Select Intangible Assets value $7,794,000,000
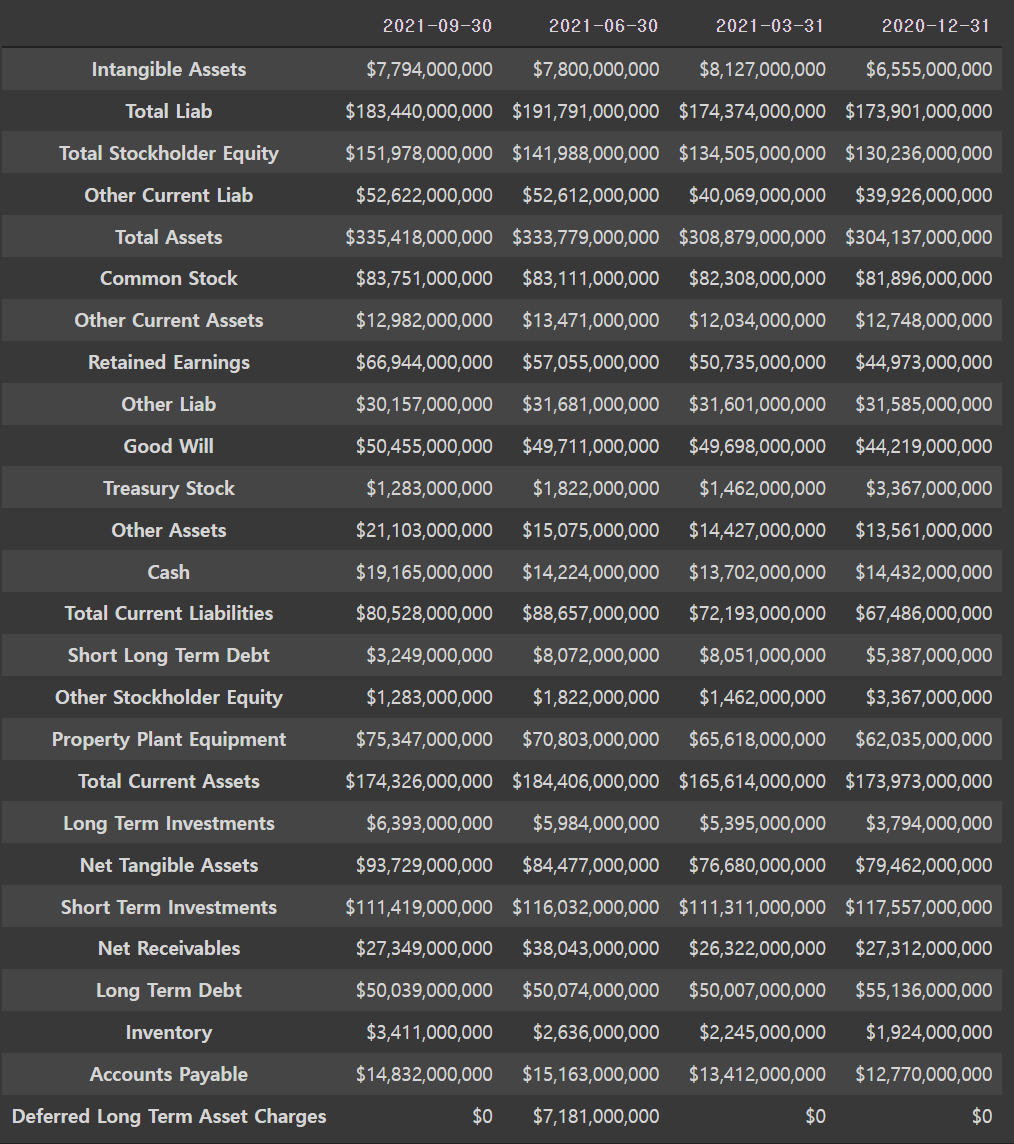The height and width of the screenshot is (1144, 1014). (429, 69)
